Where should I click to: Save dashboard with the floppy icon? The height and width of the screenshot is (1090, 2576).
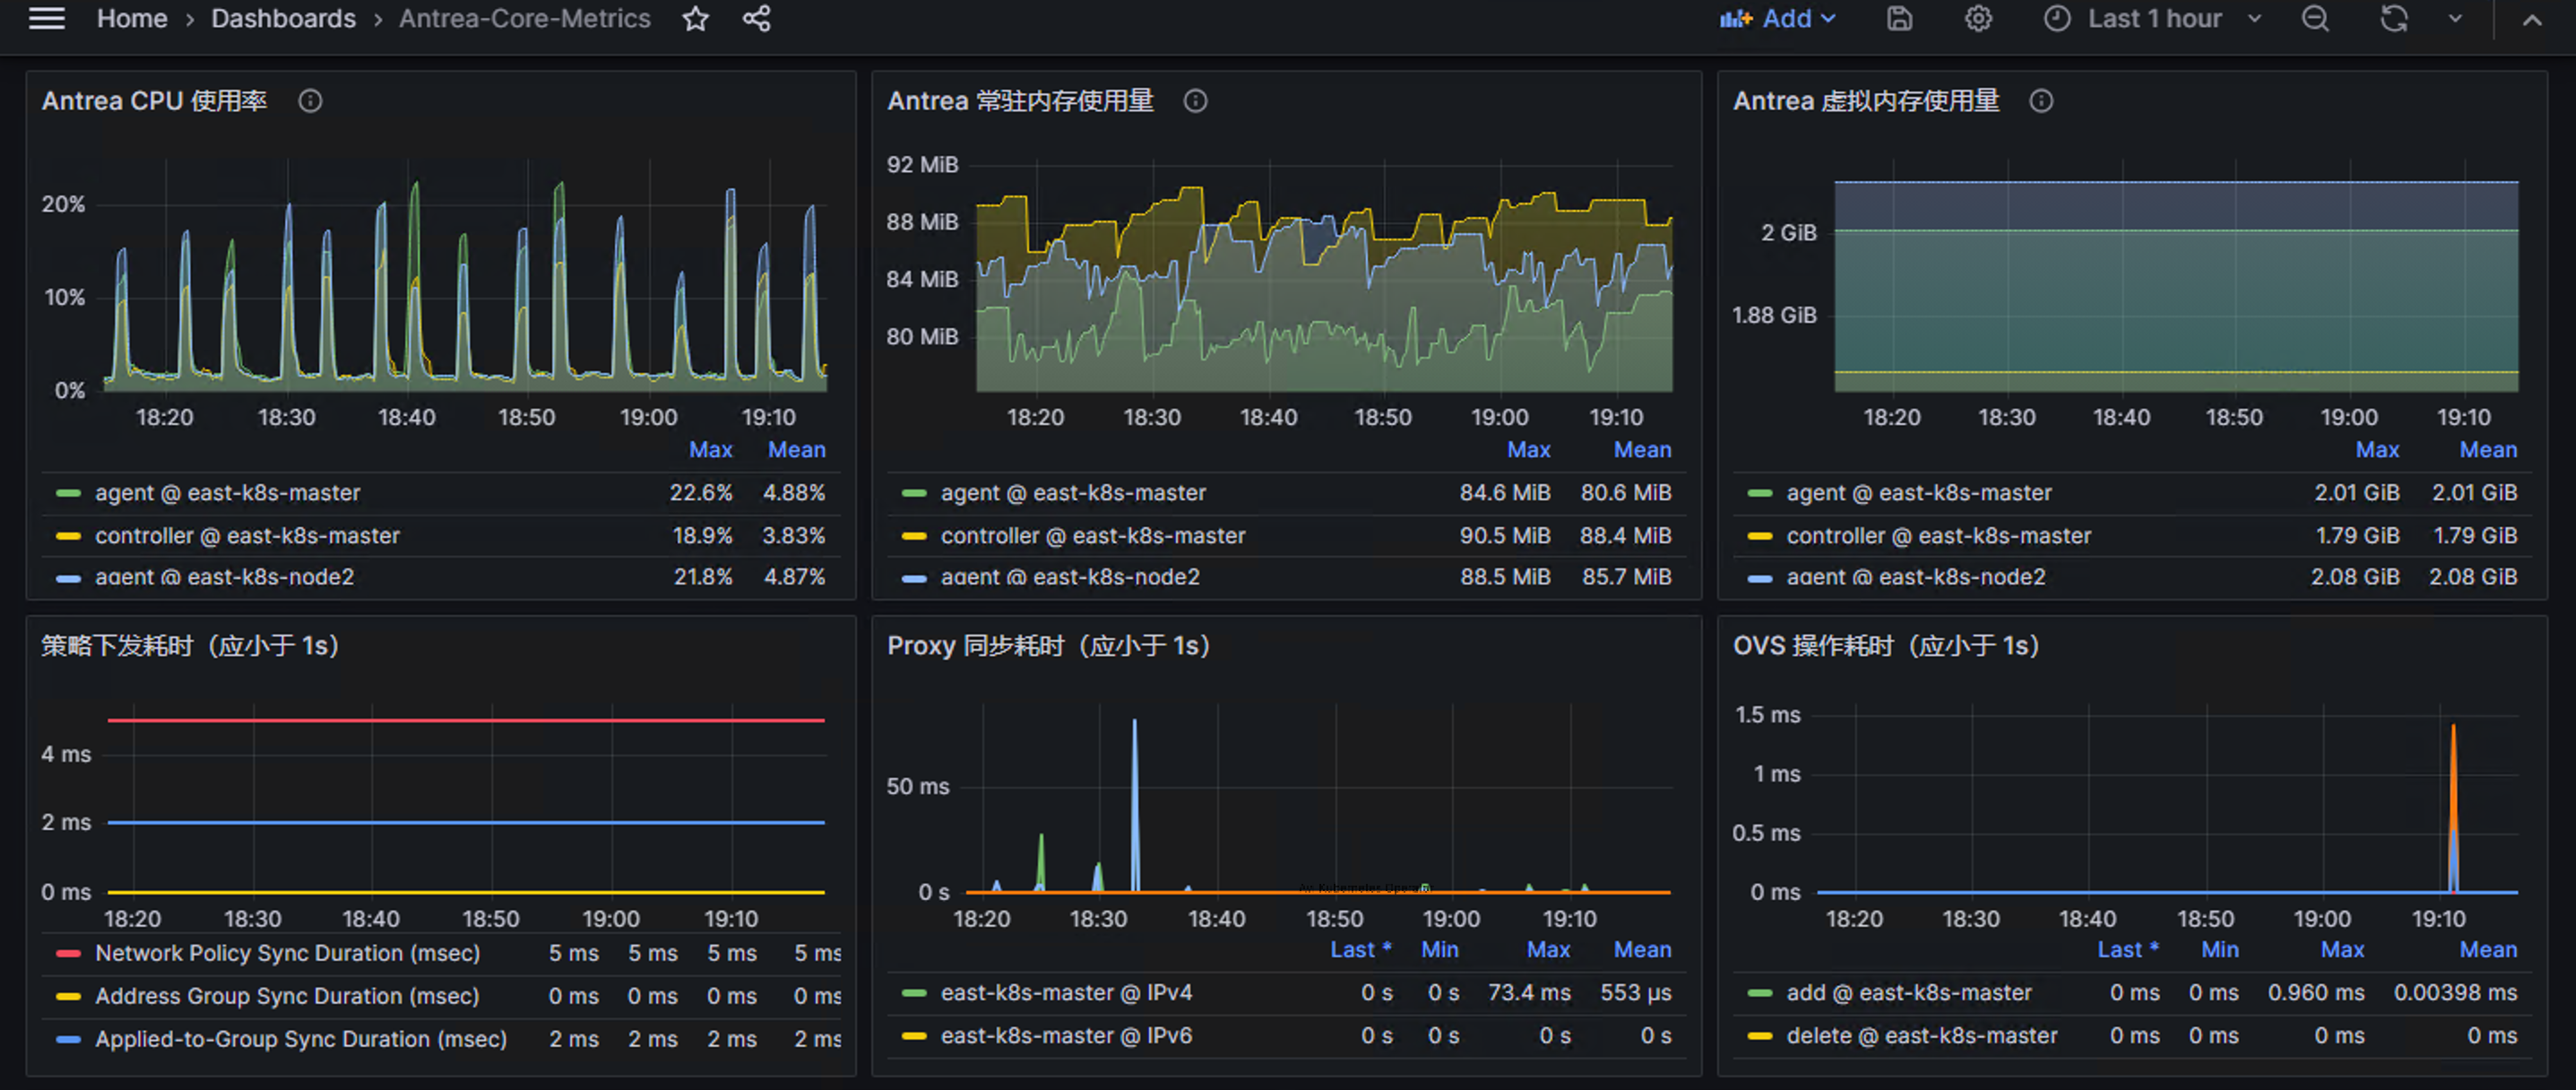1899,18
